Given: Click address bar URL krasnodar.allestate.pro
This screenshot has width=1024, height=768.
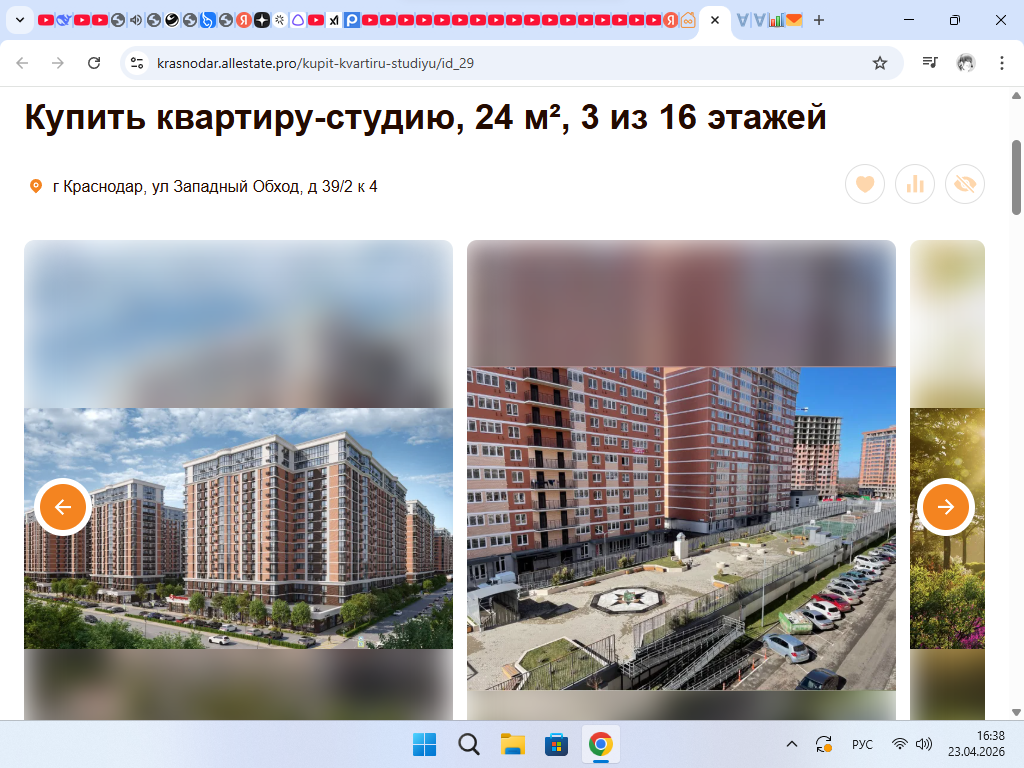Looking at the screenshot, I should point(315,63).
